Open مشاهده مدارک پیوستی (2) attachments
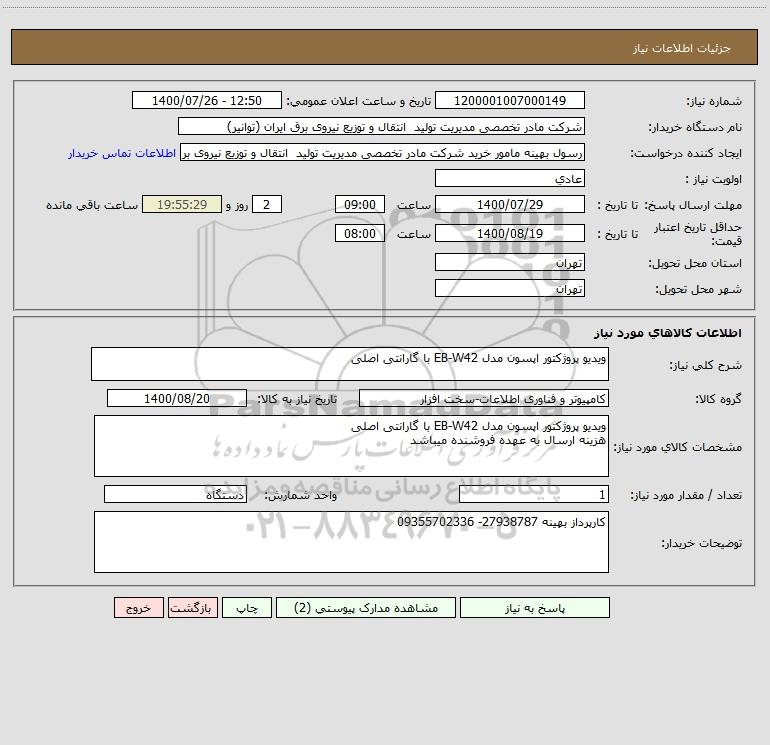This screenshot has width=770, height=745. 366,608
